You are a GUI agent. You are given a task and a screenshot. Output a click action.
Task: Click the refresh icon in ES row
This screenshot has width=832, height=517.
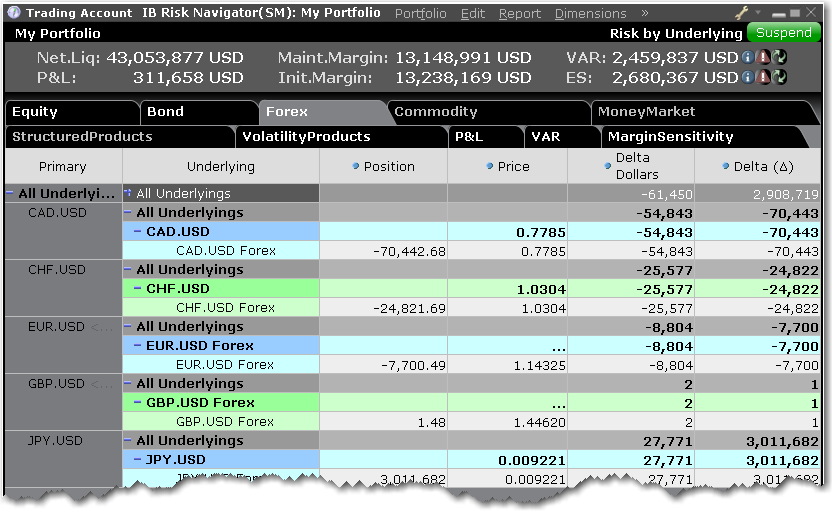[777, 77]
